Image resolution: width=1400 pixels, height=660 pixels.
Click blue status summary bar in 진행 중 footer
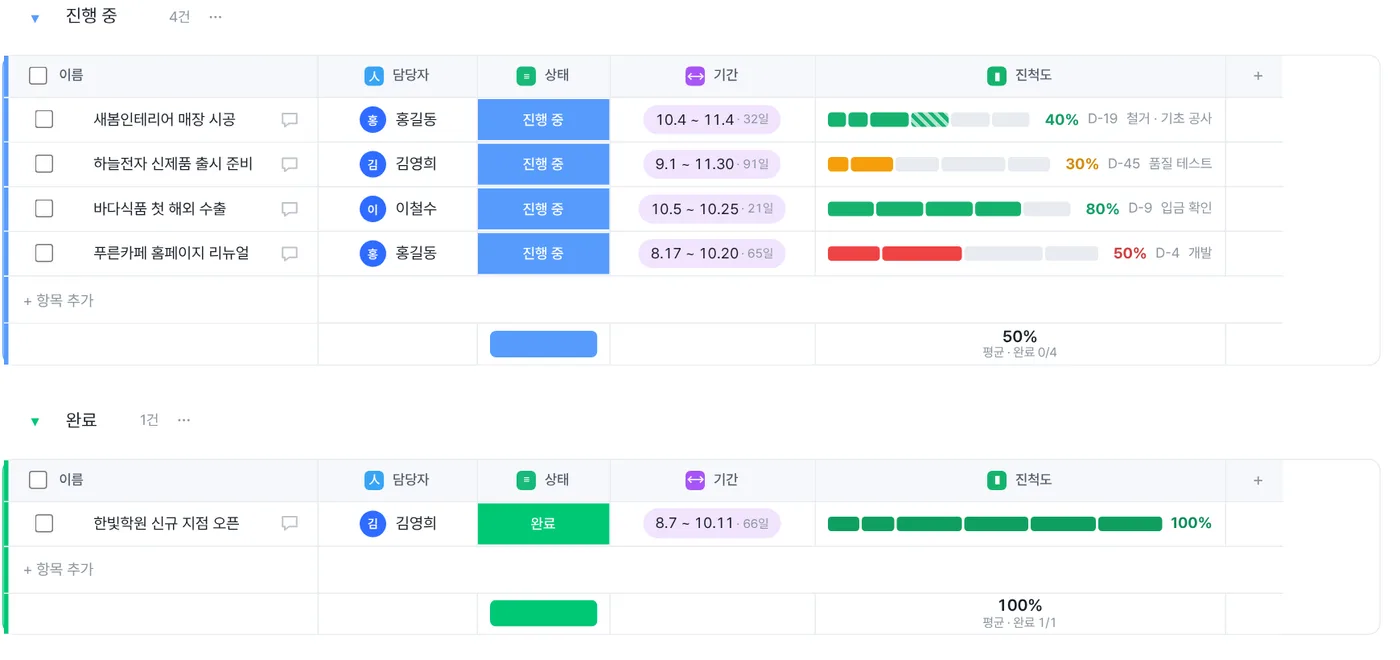tap(543, 344)
